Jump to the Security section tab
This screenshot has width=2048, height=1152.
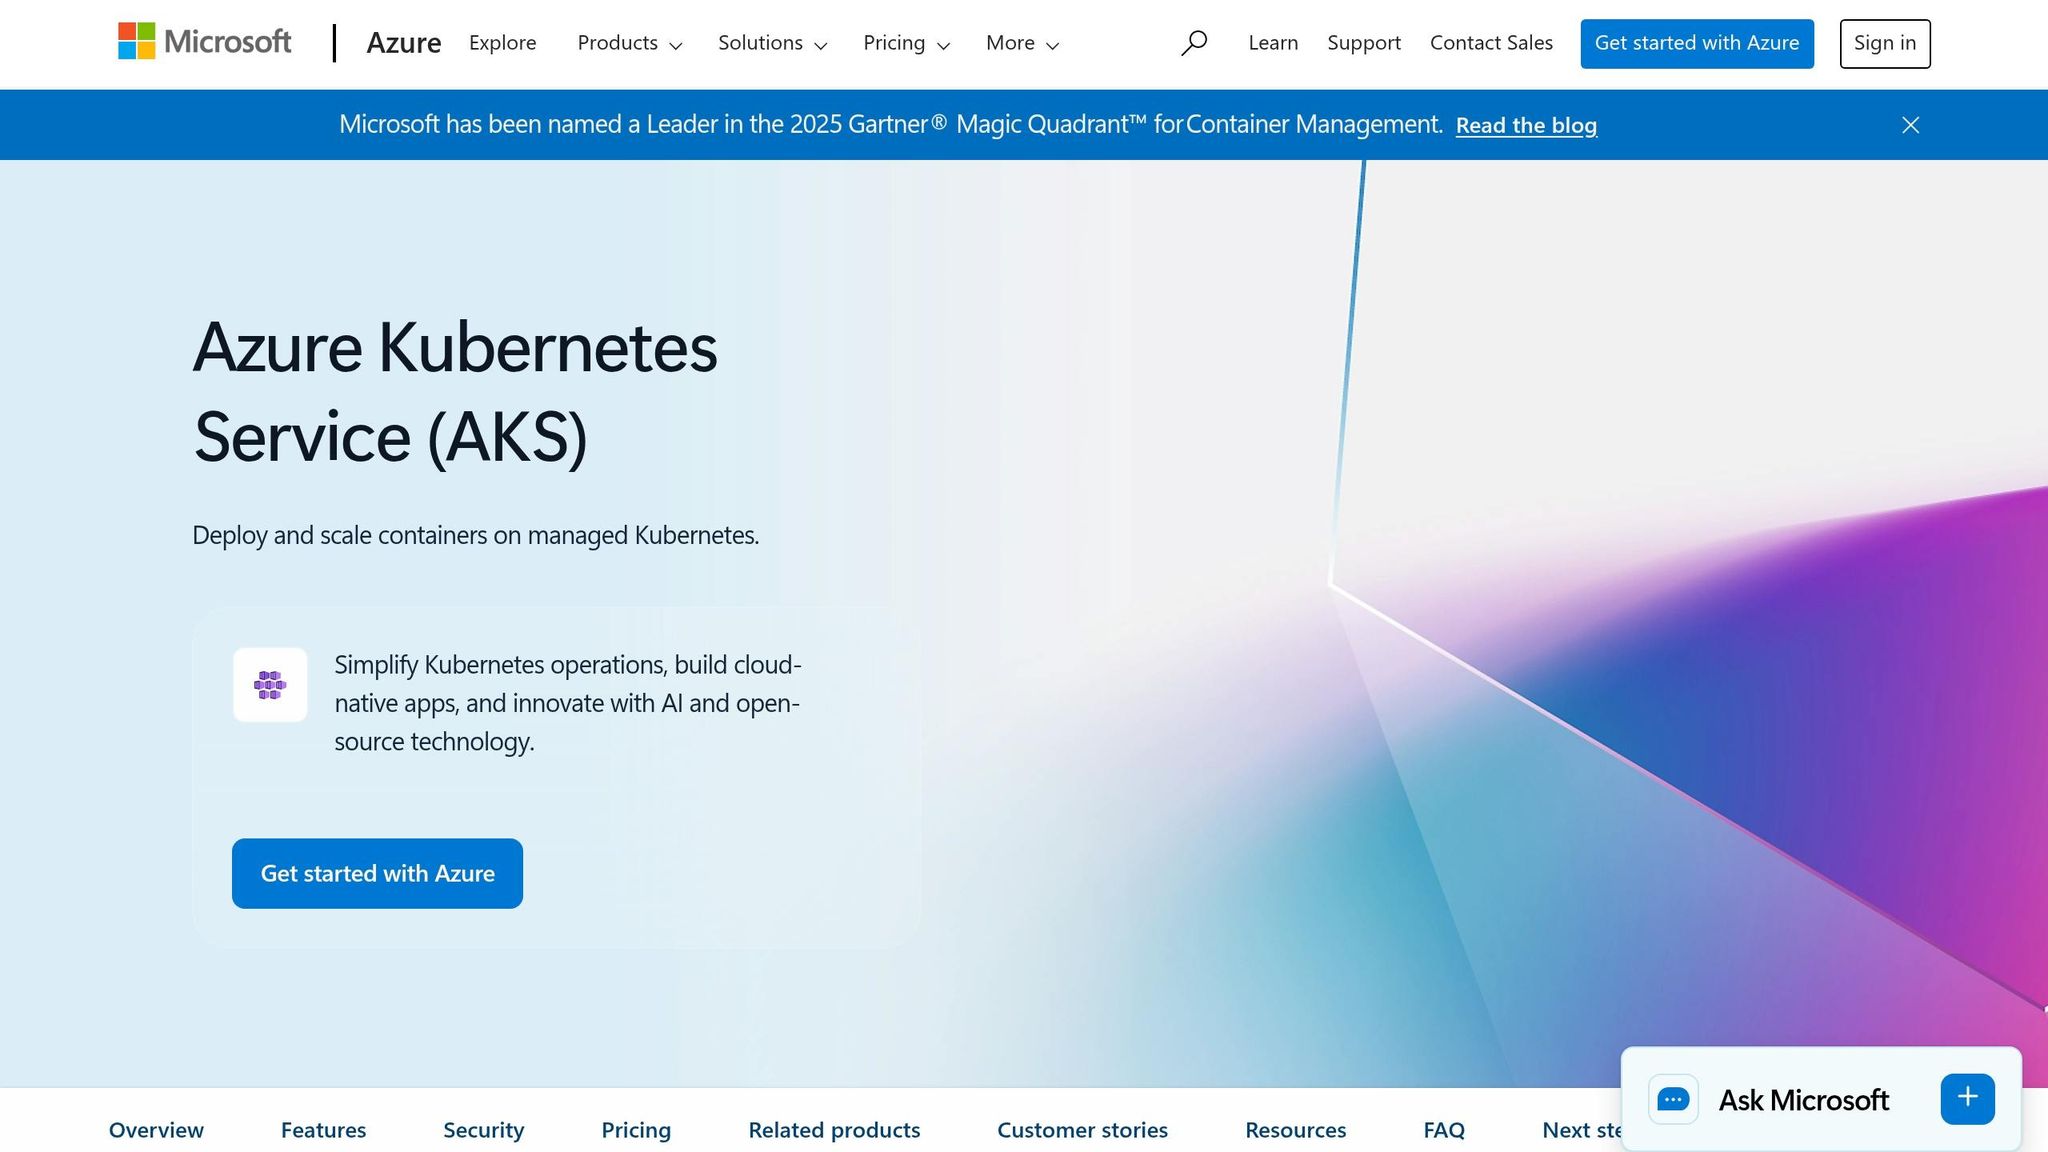(484, 1130)
